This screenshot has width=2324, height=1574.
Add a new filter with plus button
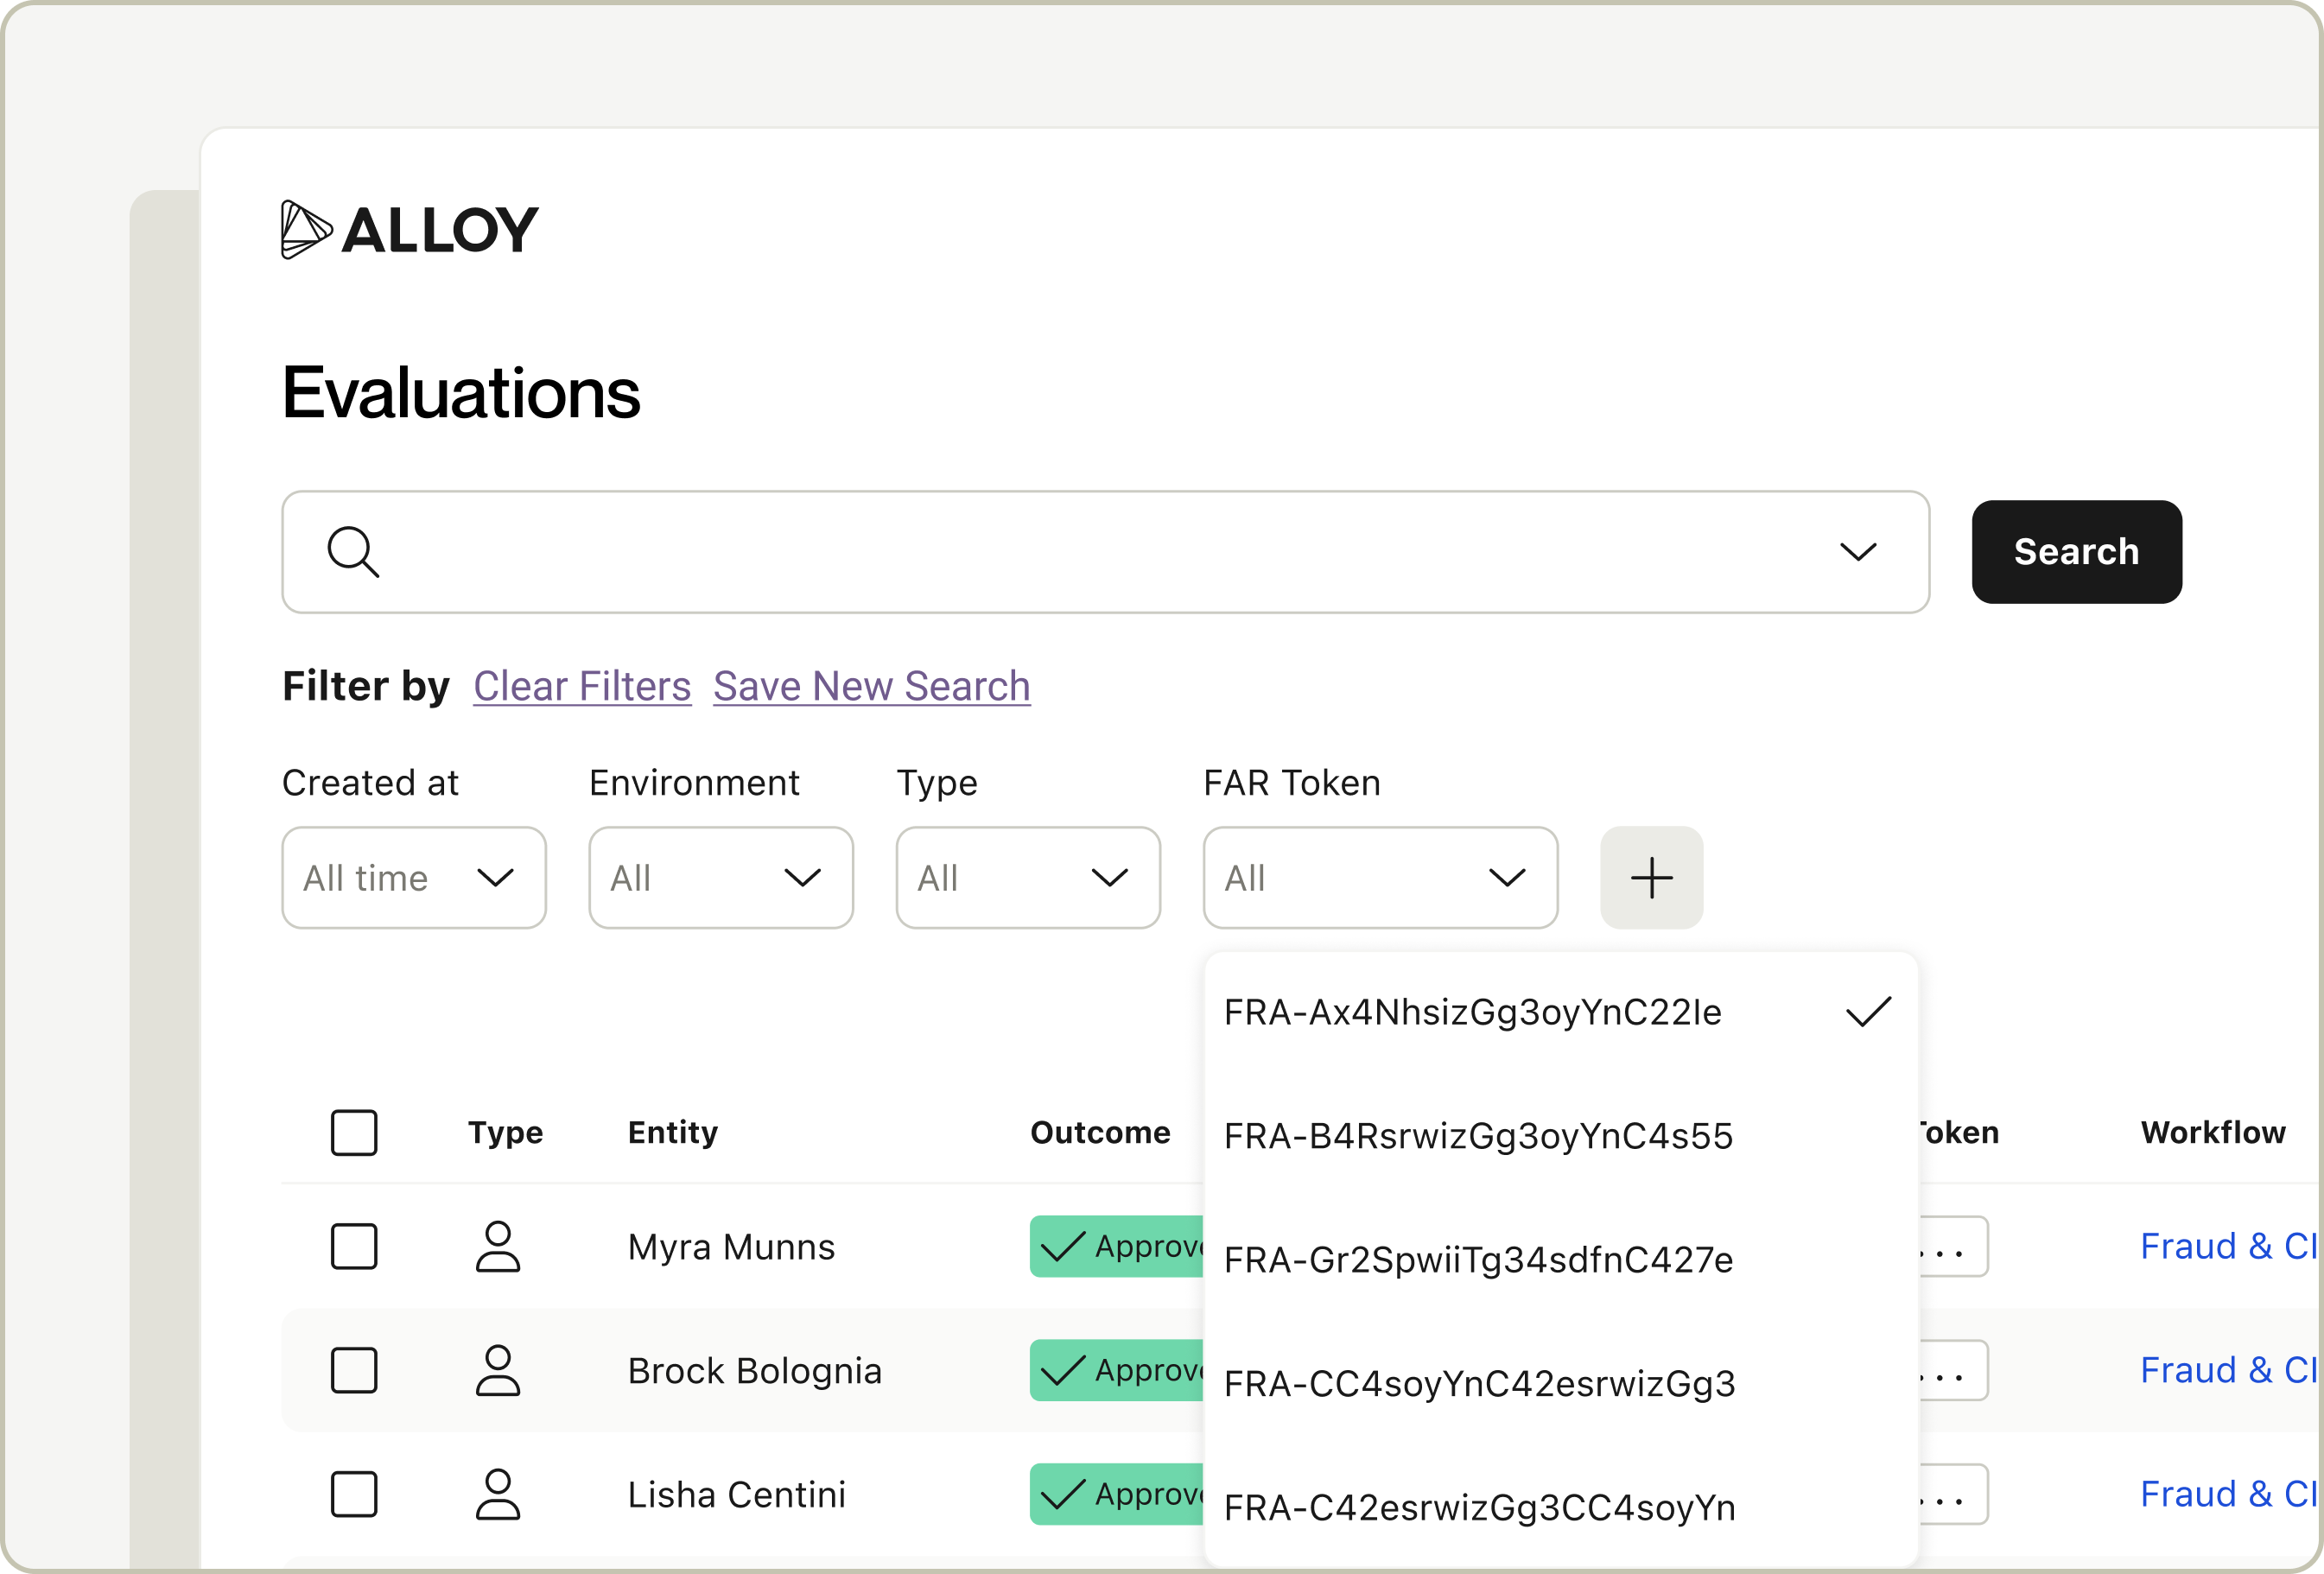tap(1651, 878)
